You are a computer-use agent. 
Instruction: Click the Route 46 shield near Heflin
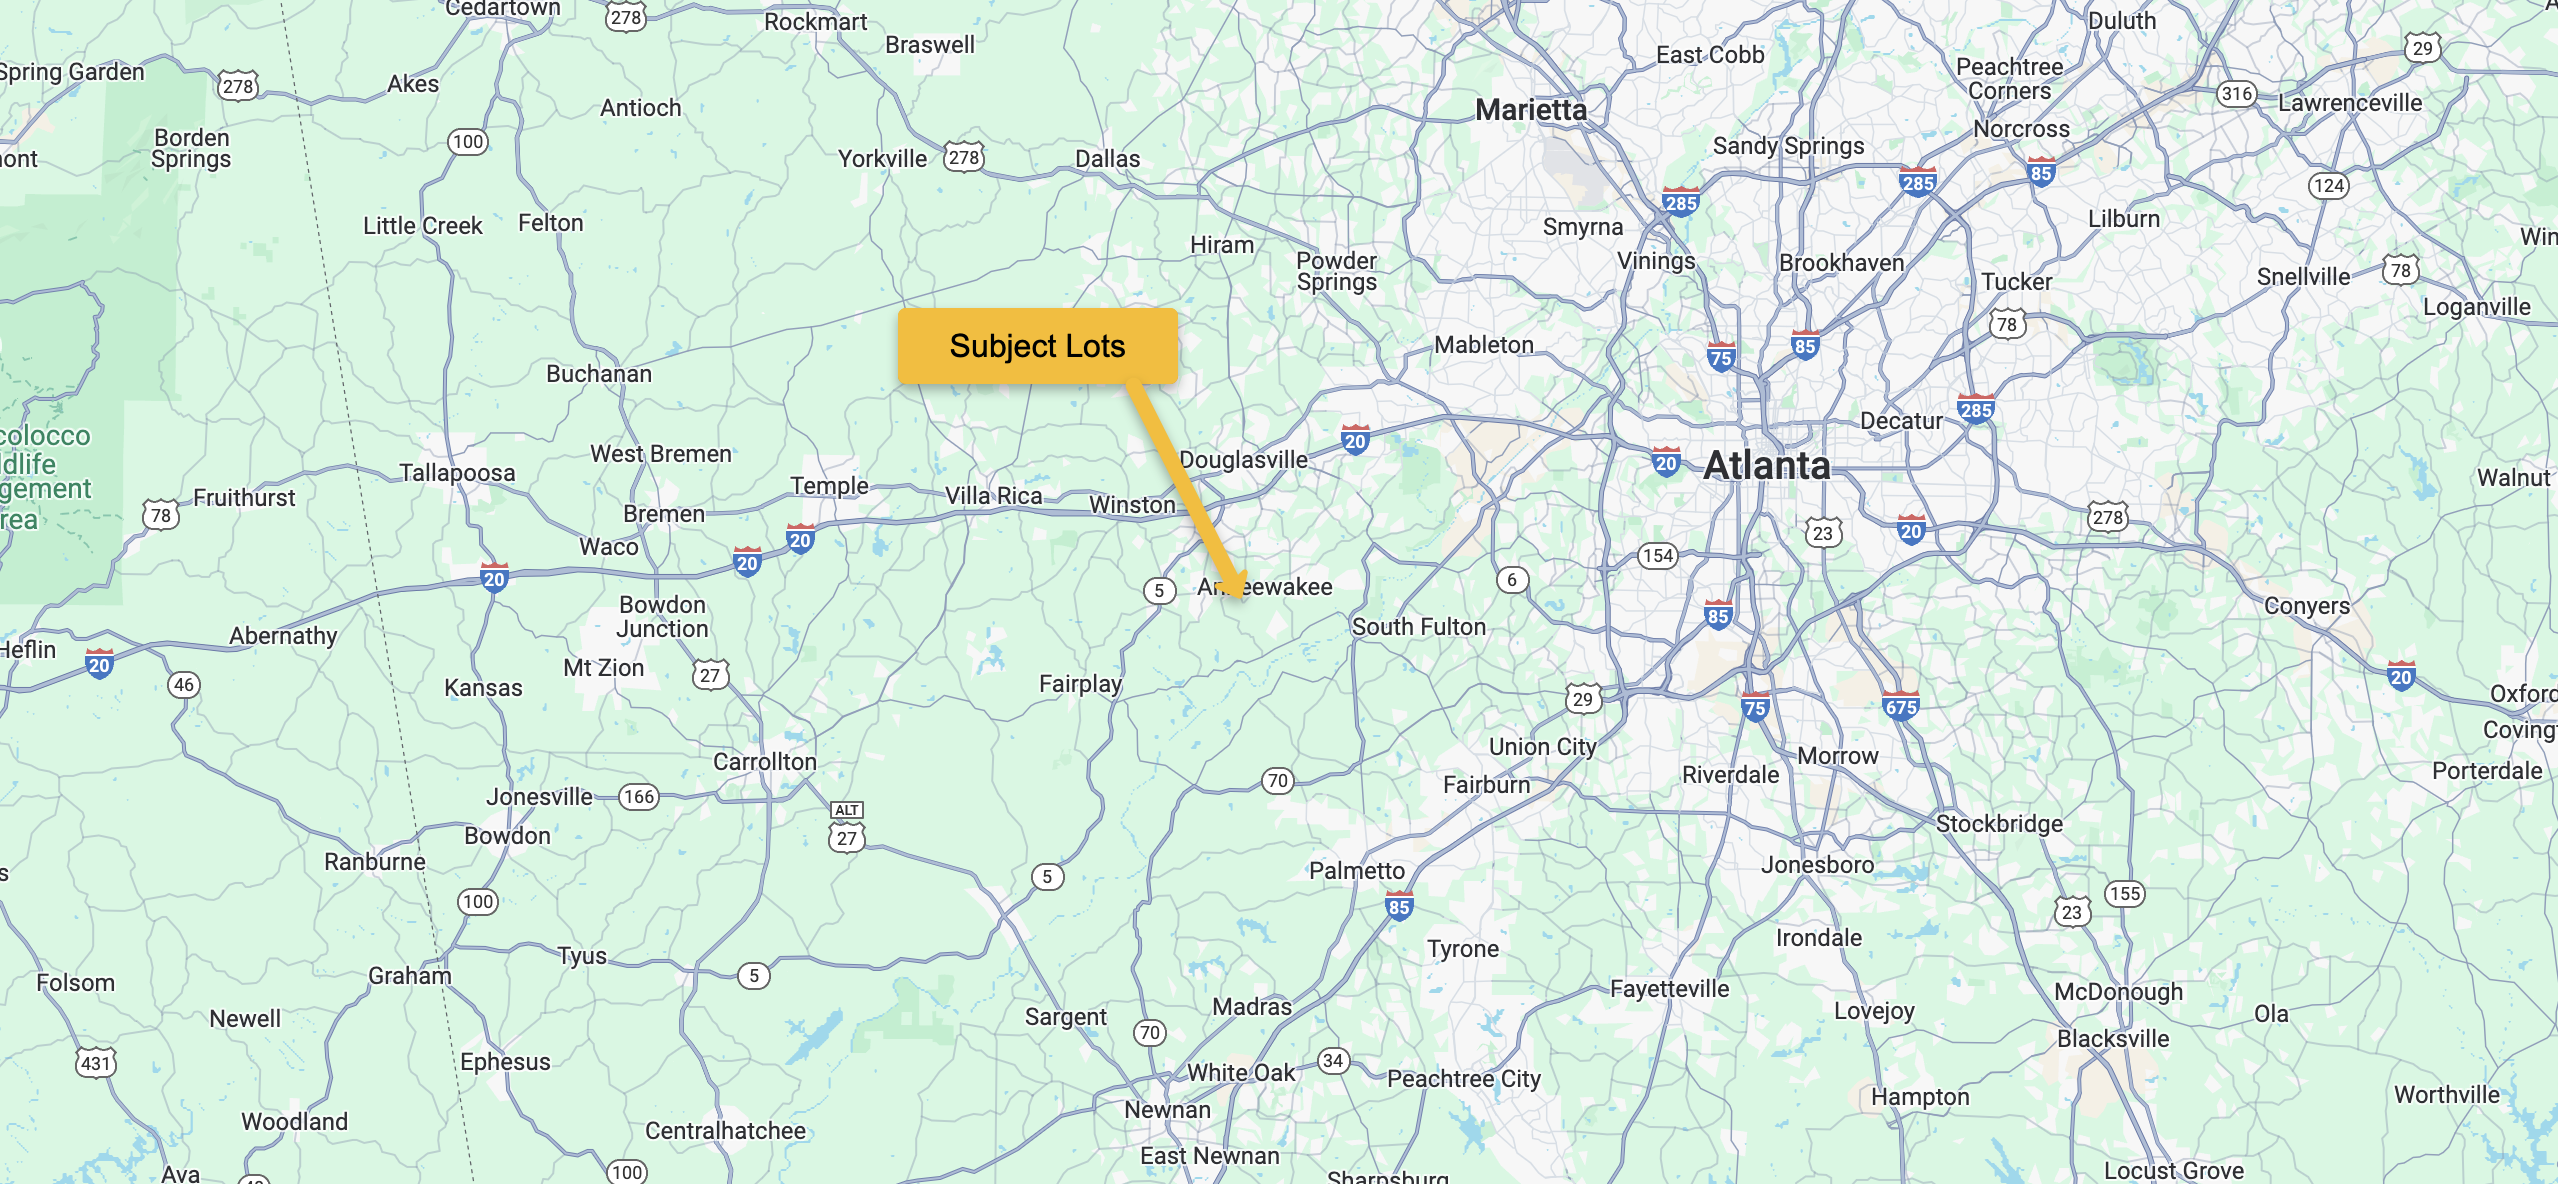click(183, 685)
